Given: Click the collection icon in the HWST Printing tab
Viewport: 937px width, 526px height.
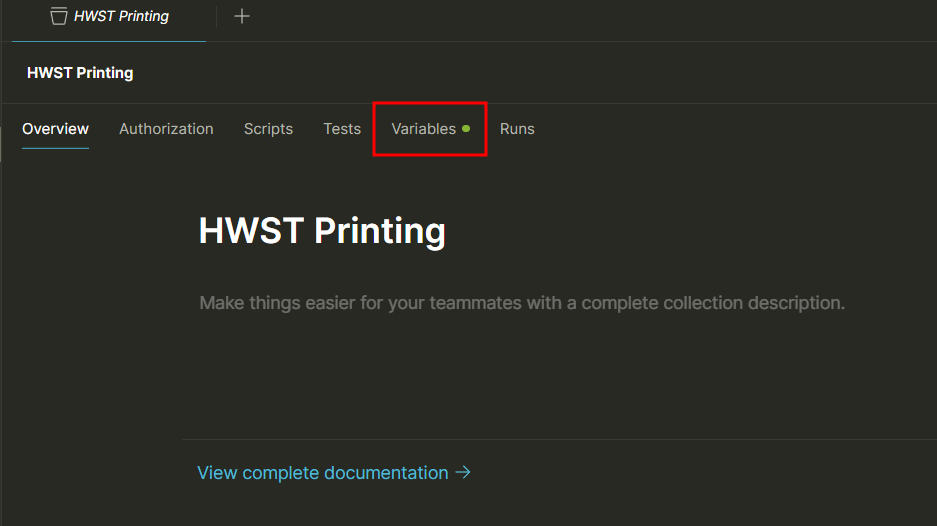Looking at the screenshot, I should pyautogui.click(x=59, y=16).
